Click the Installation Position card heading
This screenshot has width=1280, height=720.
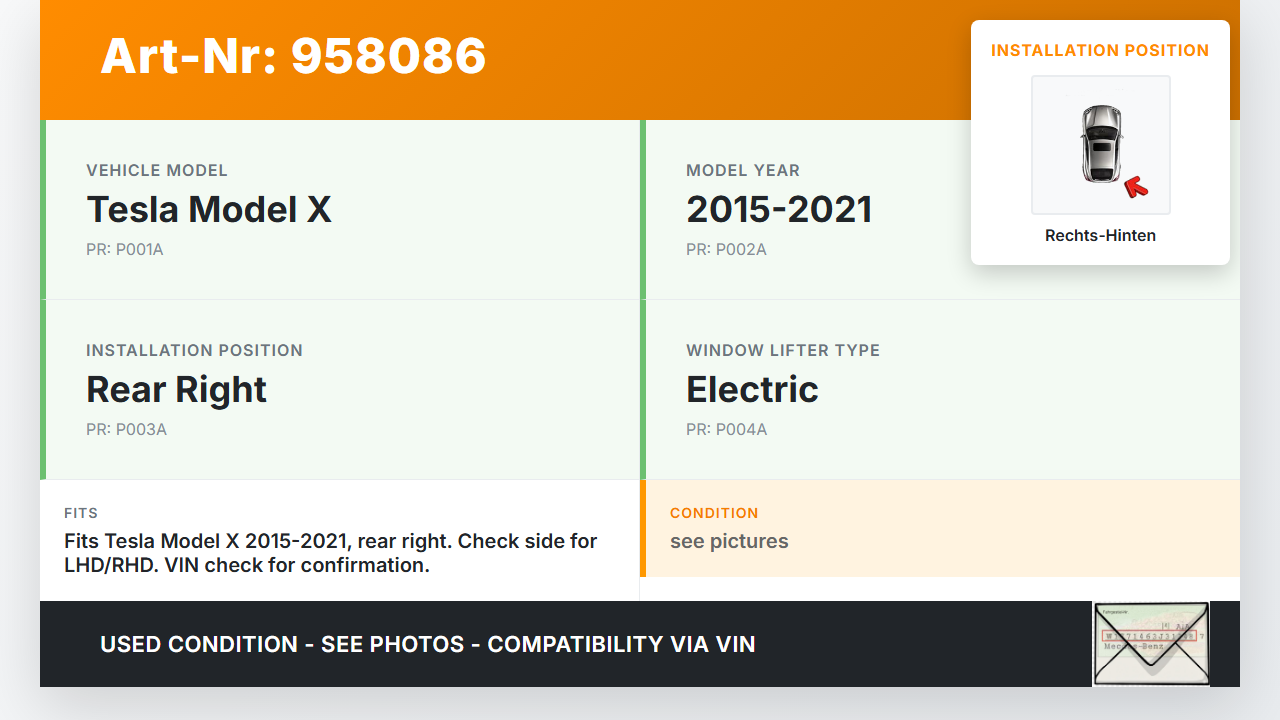[x=1100, y=50]
